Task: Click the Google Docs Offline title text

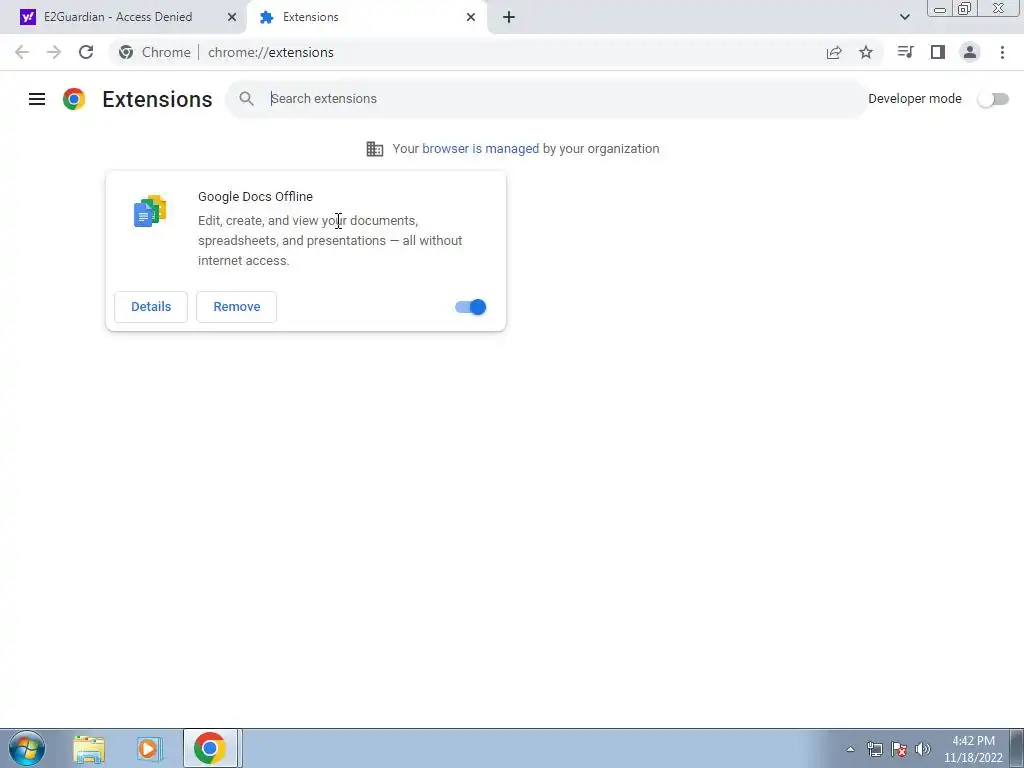Action: [x=255, y=197]
